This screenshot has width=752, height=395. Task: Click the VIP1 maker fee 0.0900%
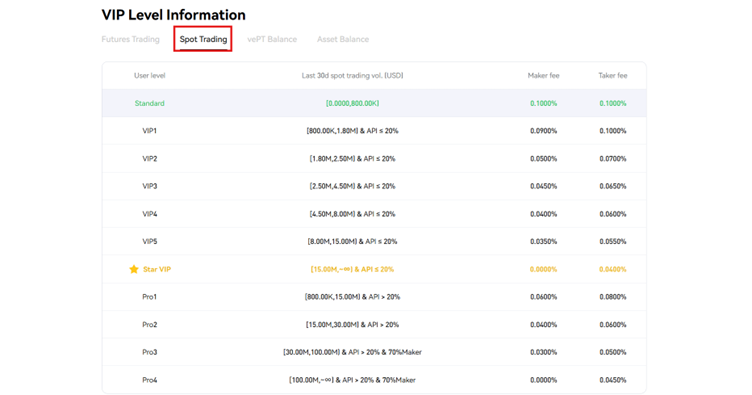coord(543,131)
